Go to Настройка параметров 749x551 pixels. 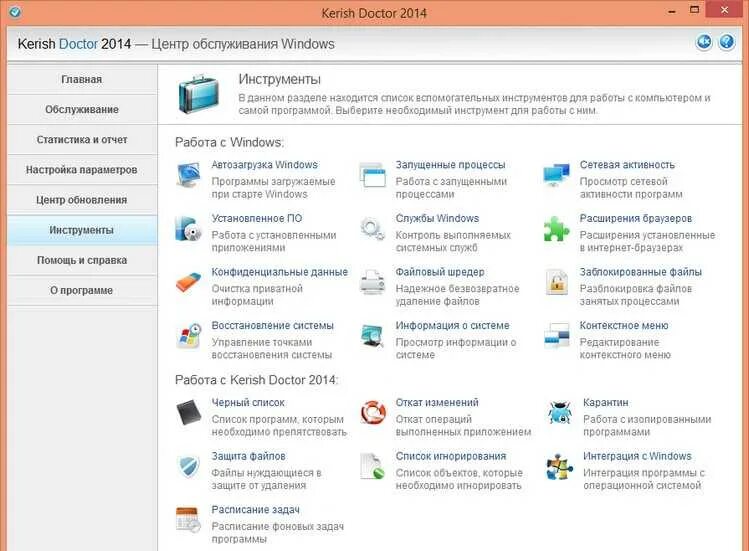(82, 170)
